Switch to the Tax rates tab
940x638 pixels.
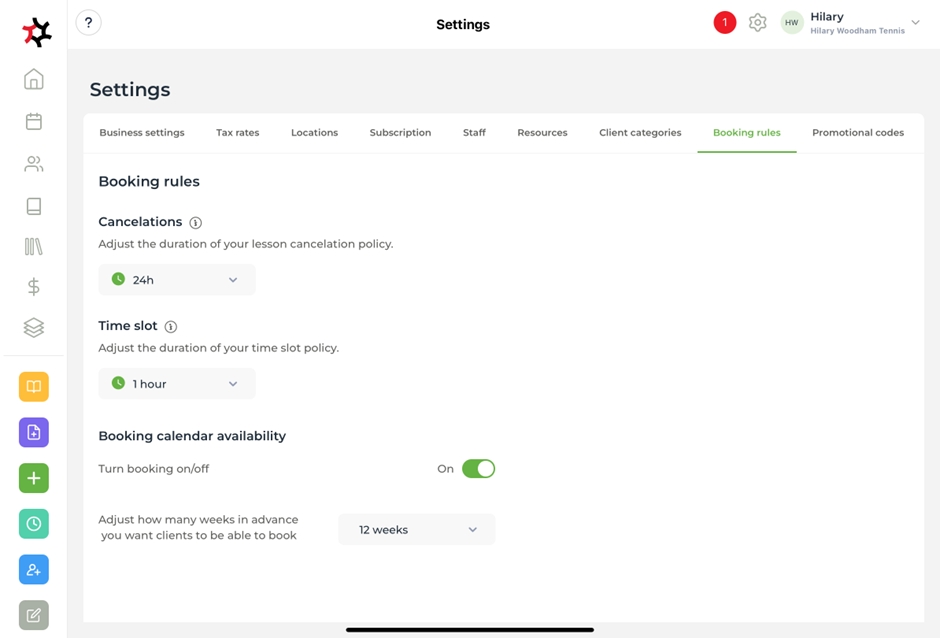click(x=237, y=133)
